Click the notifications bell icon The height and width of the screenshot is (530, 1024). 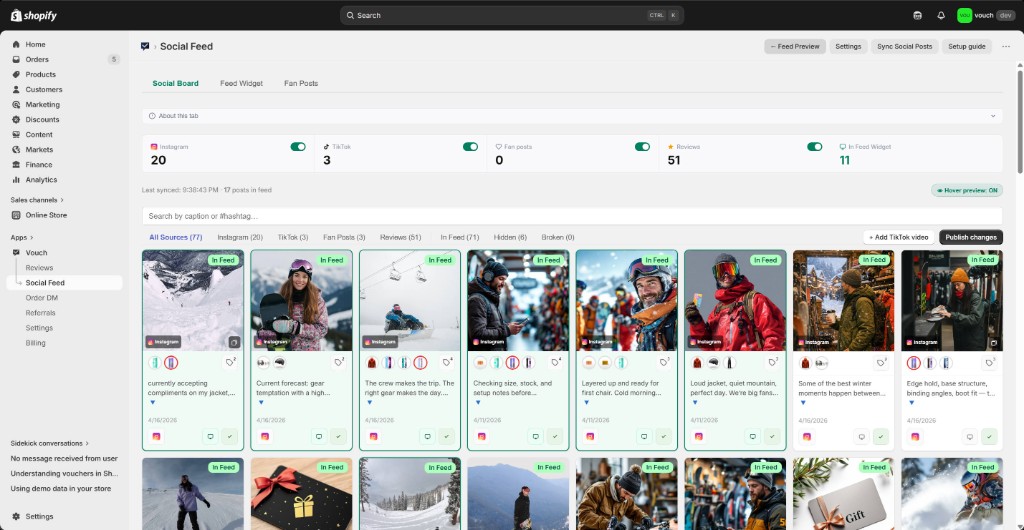point(941,15)
